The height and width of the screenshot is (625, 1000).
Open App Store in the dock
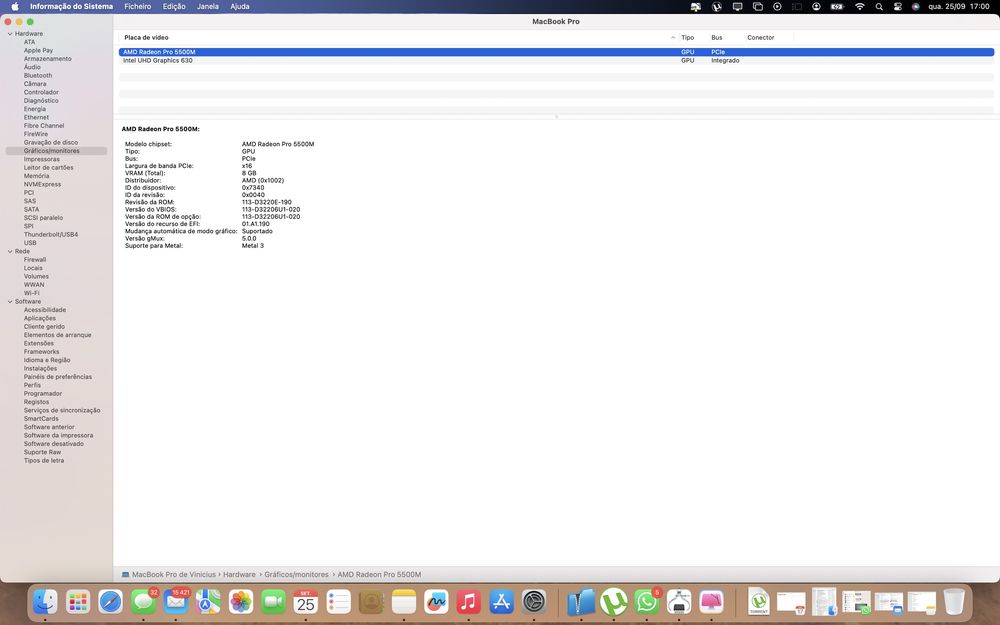501,601
